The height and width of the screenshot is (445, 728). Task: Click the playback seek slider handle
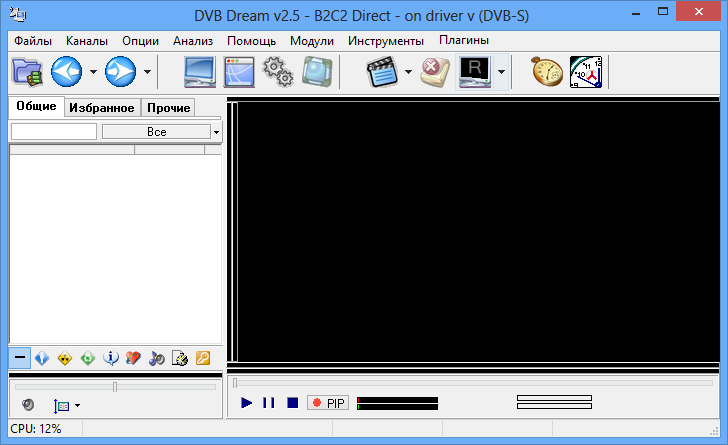235,383
